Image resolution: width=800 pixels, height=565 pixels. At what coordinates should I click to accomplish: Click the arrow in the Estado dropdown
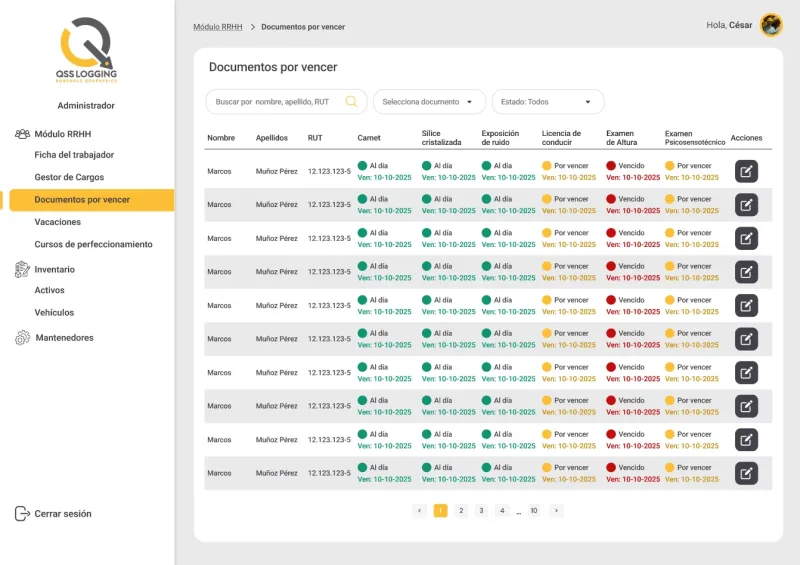588,102
